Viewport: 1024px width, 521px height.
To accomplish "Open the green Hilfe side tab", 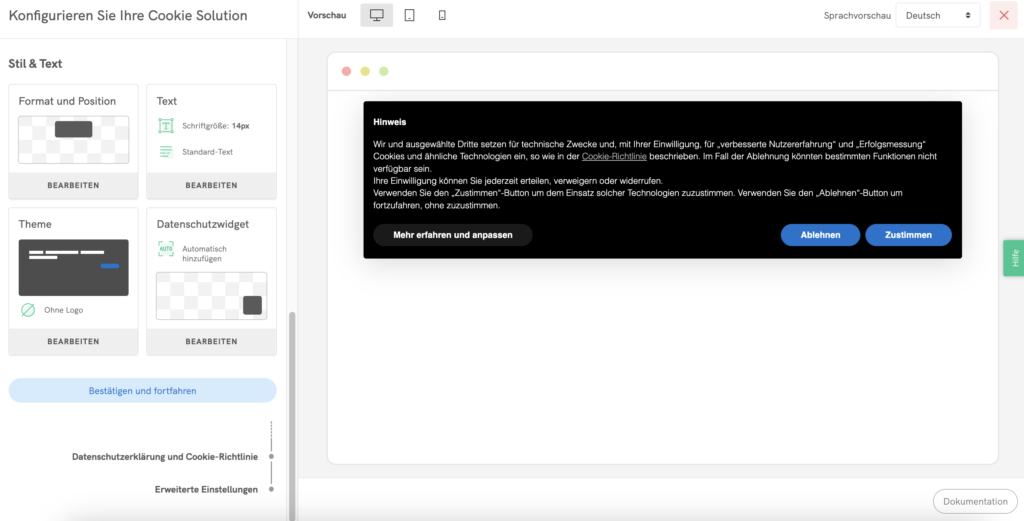I will tap(1014, 258).
